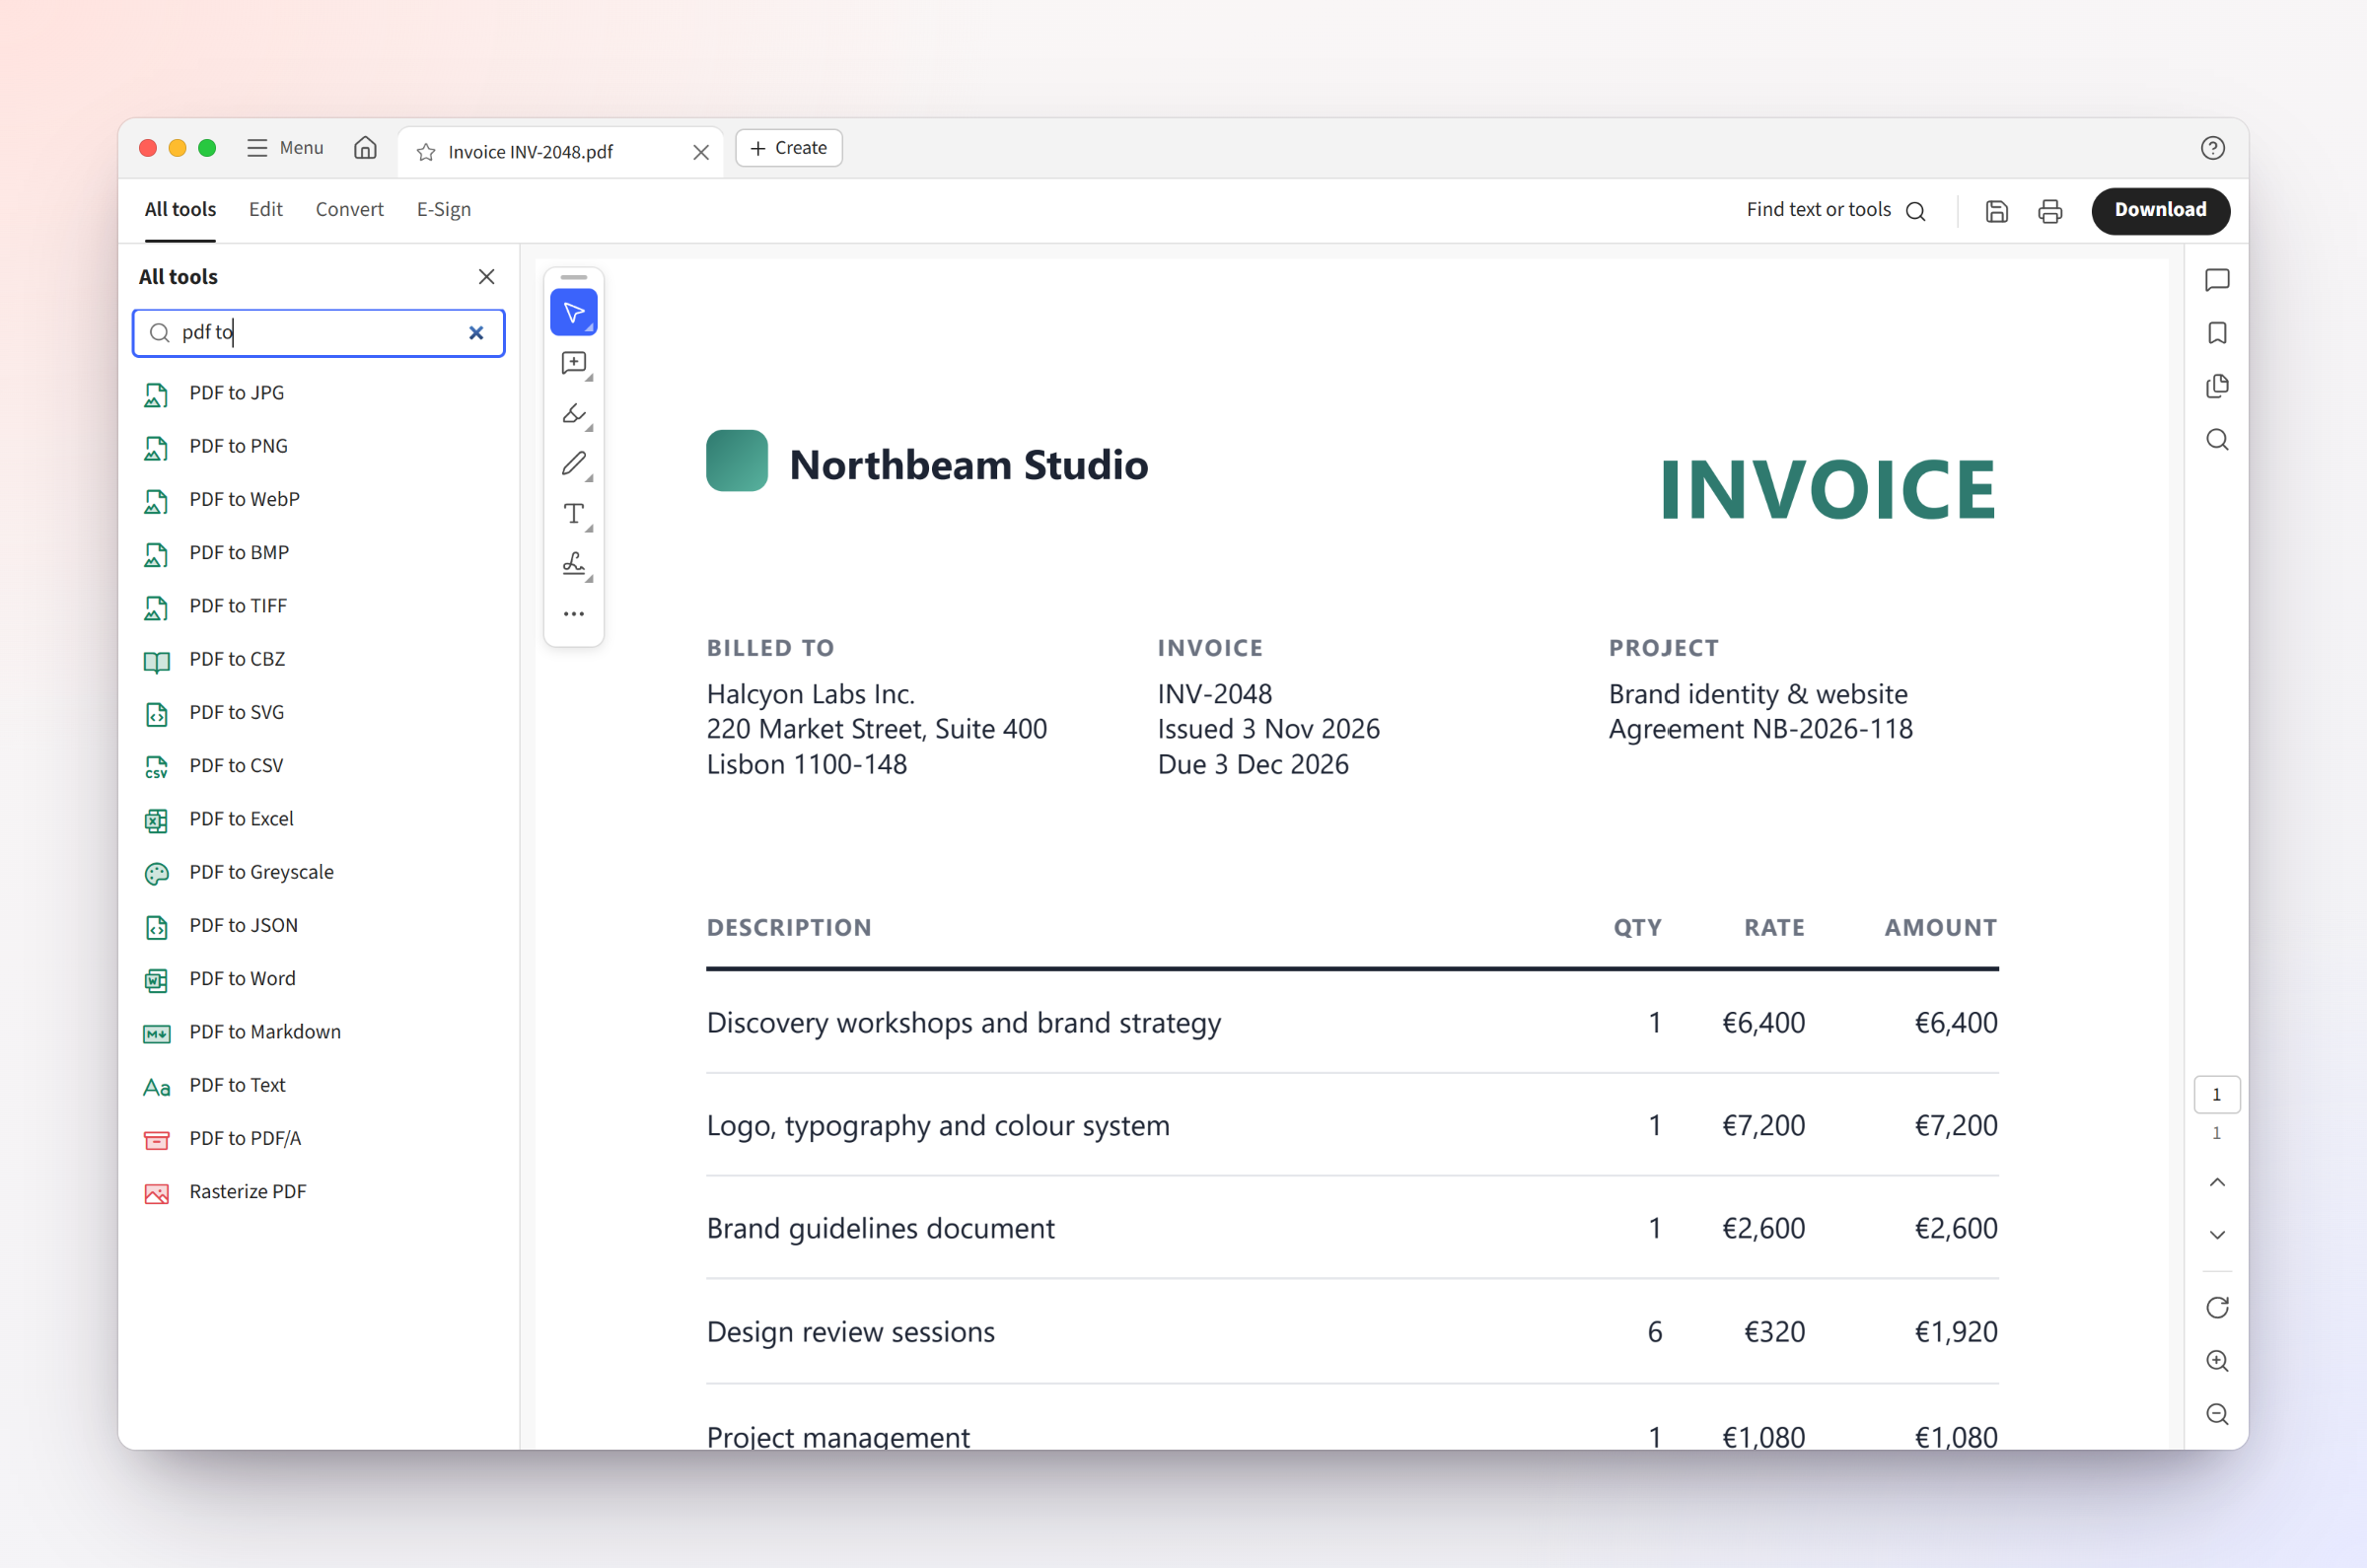Open the Menu hamburger
The width and height of the screenshot is (2367, 1568).
coord(286,148)
